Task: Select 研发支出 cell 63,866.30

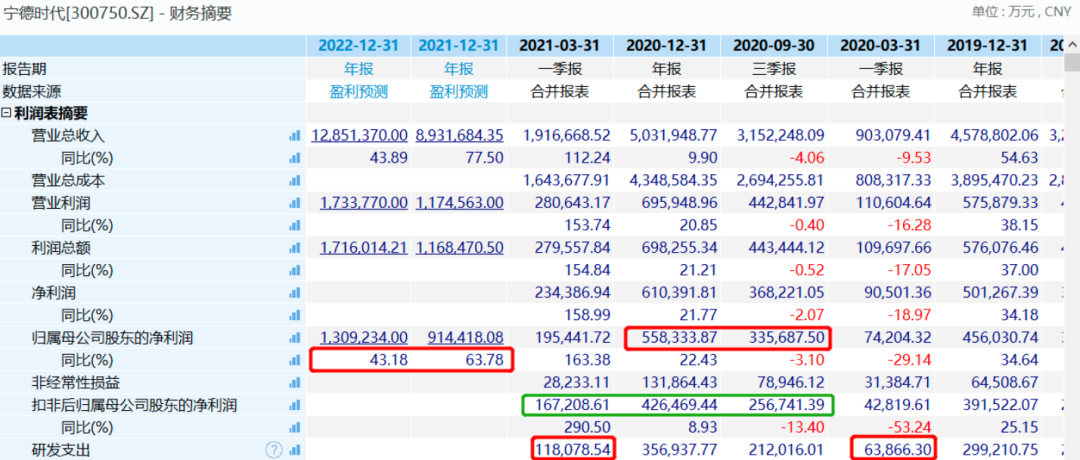Action: click(x=896, y=450)
